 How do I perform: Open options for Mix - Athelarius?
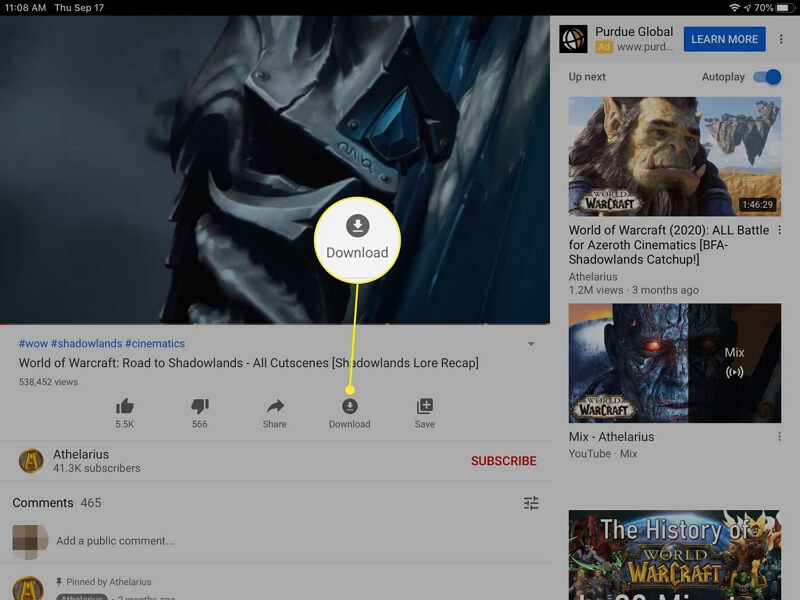point(780,437)
